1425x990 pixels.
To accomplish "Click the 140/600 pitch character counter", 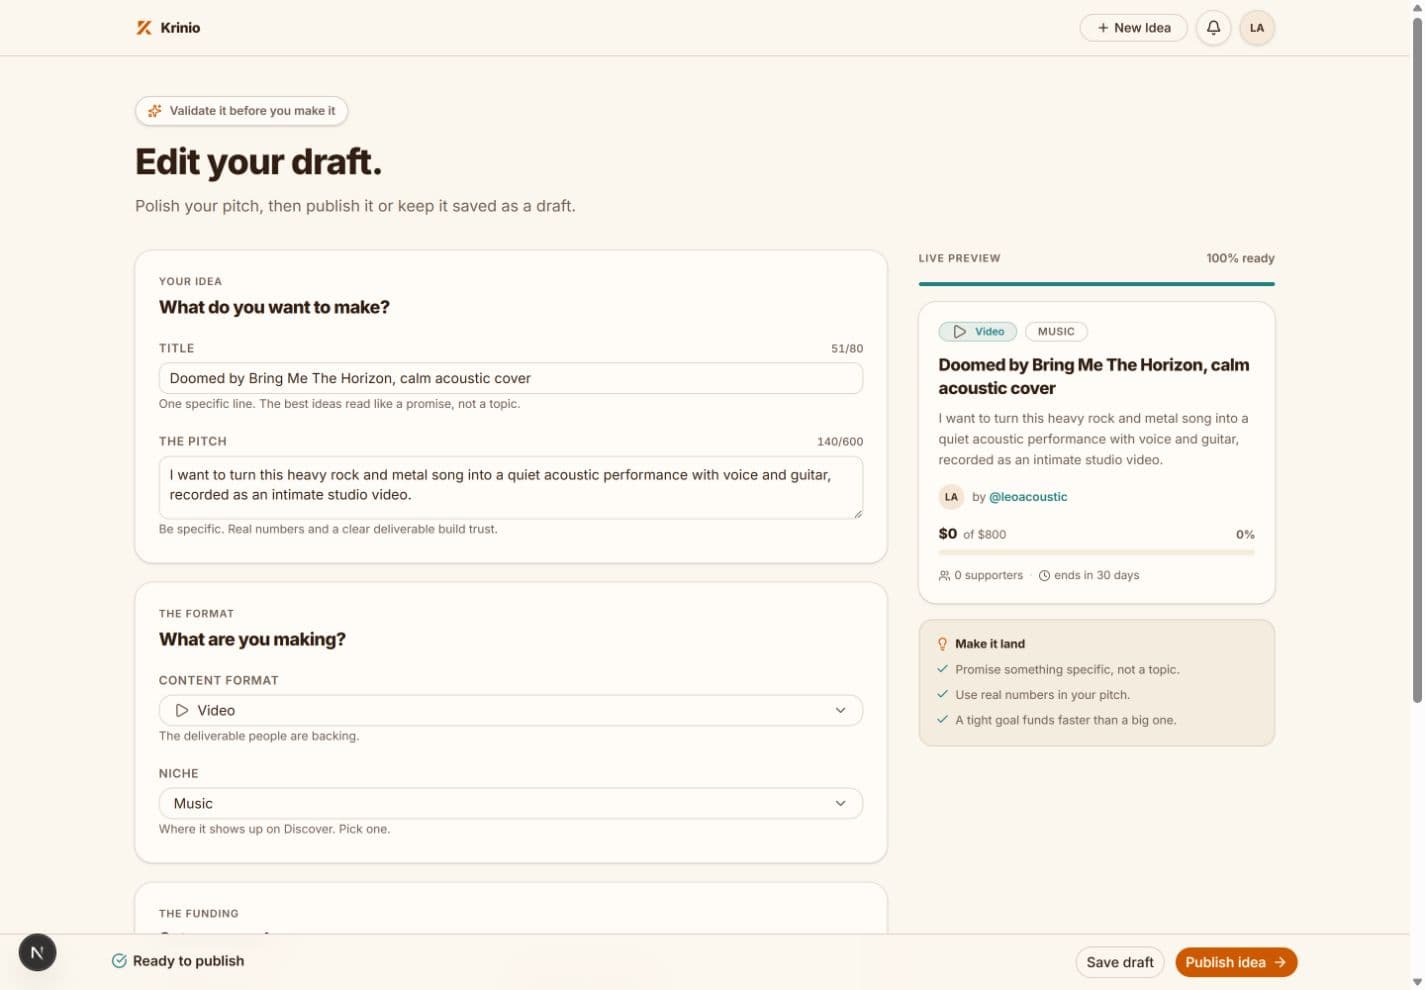I will [x=840, y=442].
